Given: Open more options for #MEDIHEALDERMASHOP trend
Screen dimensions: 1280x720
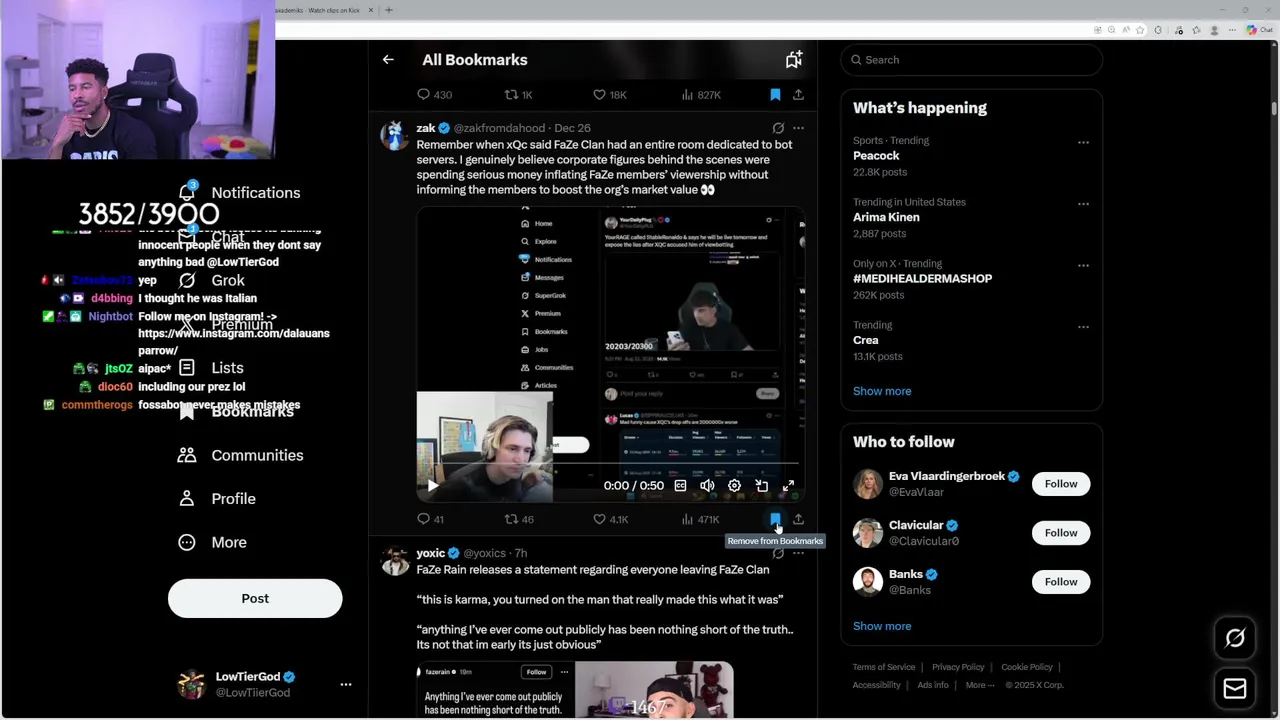Looking at the screenshot, I should [1083, 266].
